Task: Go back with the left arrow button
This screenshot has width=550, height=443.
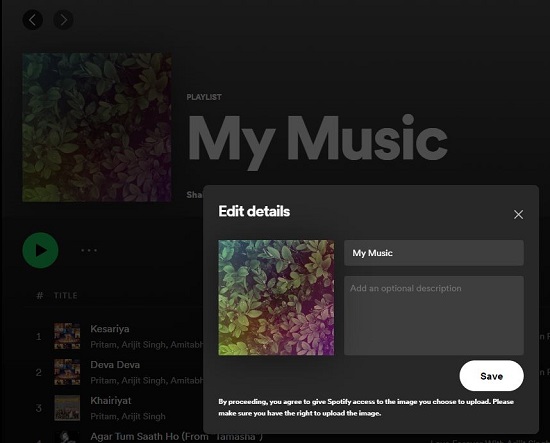Action: click(33, 20)
